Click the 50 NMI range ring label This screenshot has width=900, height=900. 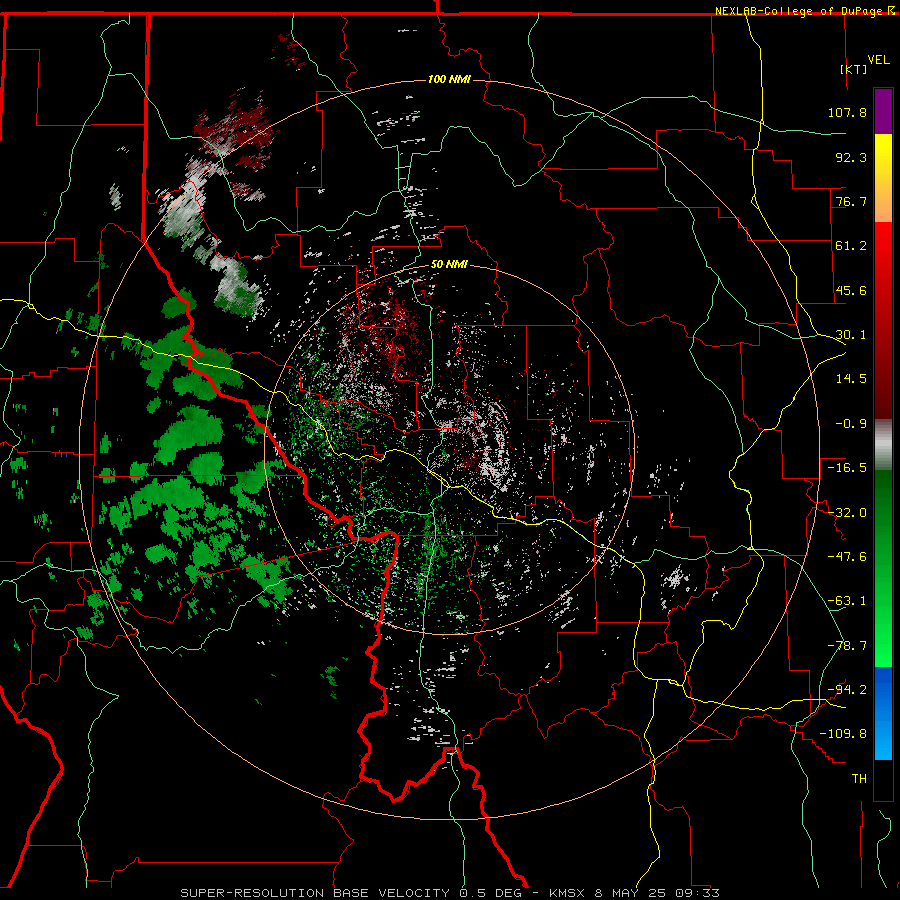[x=449, y=265]
